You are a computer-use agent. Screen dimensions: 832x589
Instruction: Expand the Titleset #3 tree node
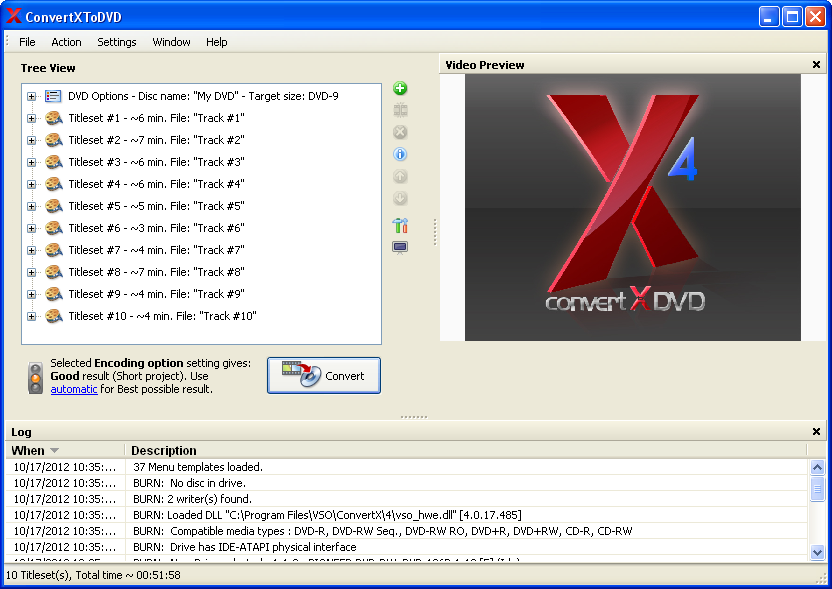click(31, 162)
